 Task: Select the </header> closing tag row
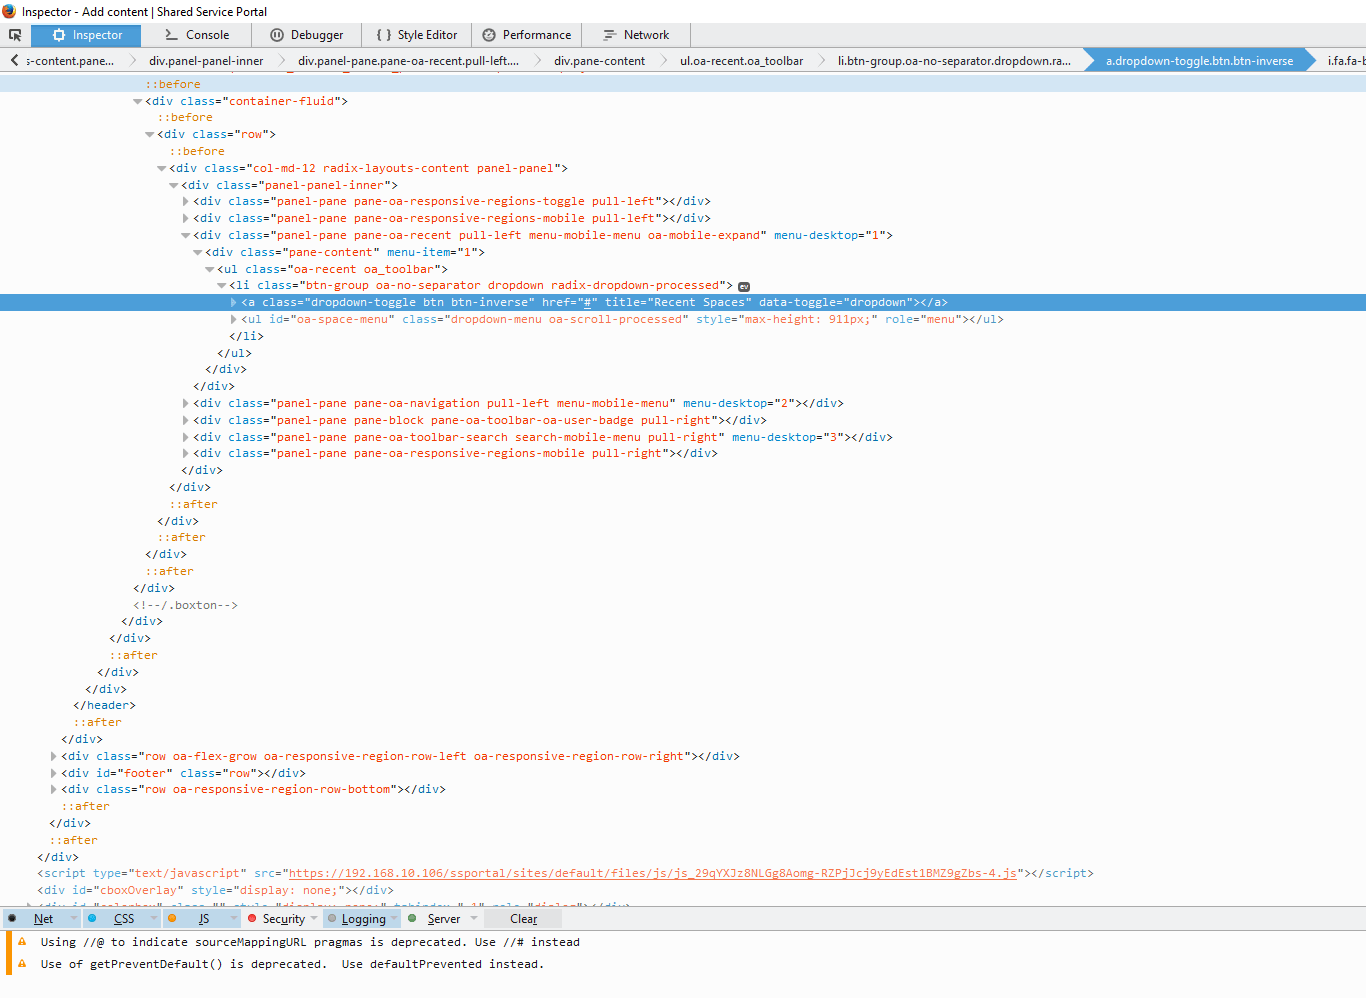104,705
